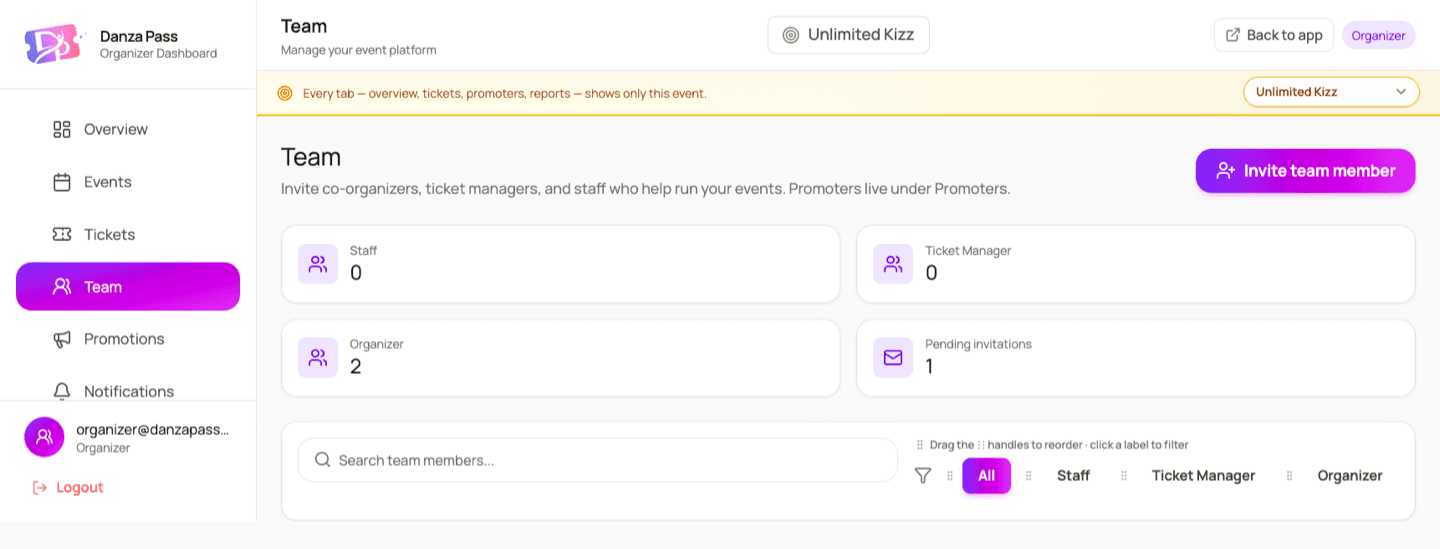Click Invite team member button
Image resolution: width=1440 pixels, height=549 pixels.
click(1305, 171)
